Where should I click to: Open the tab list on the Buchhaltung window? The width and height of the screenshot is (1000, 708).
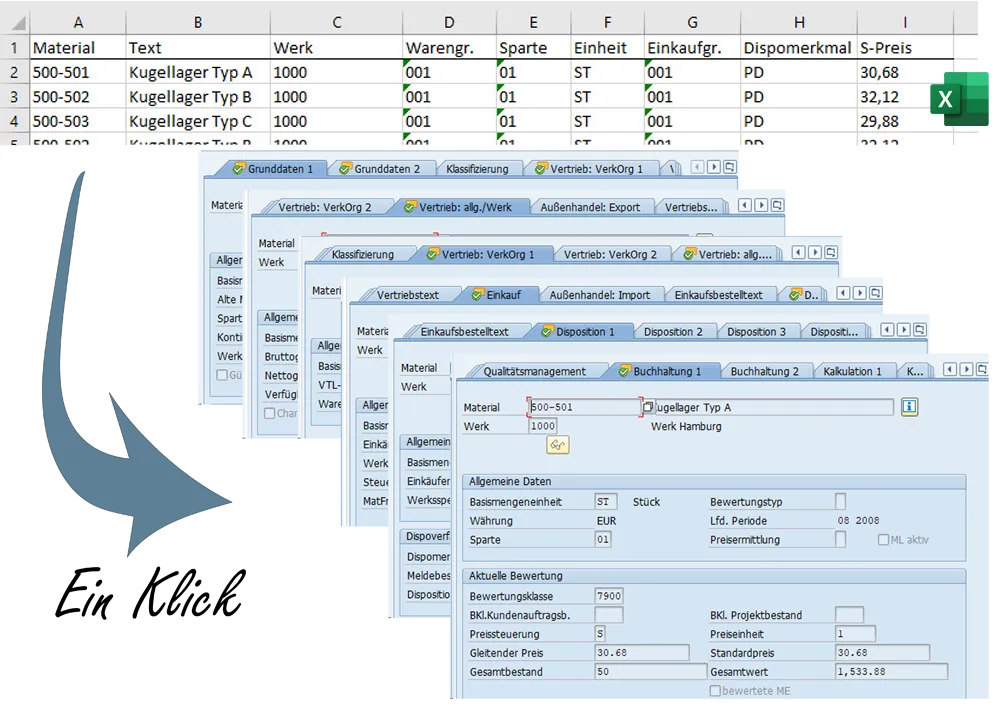982,369
